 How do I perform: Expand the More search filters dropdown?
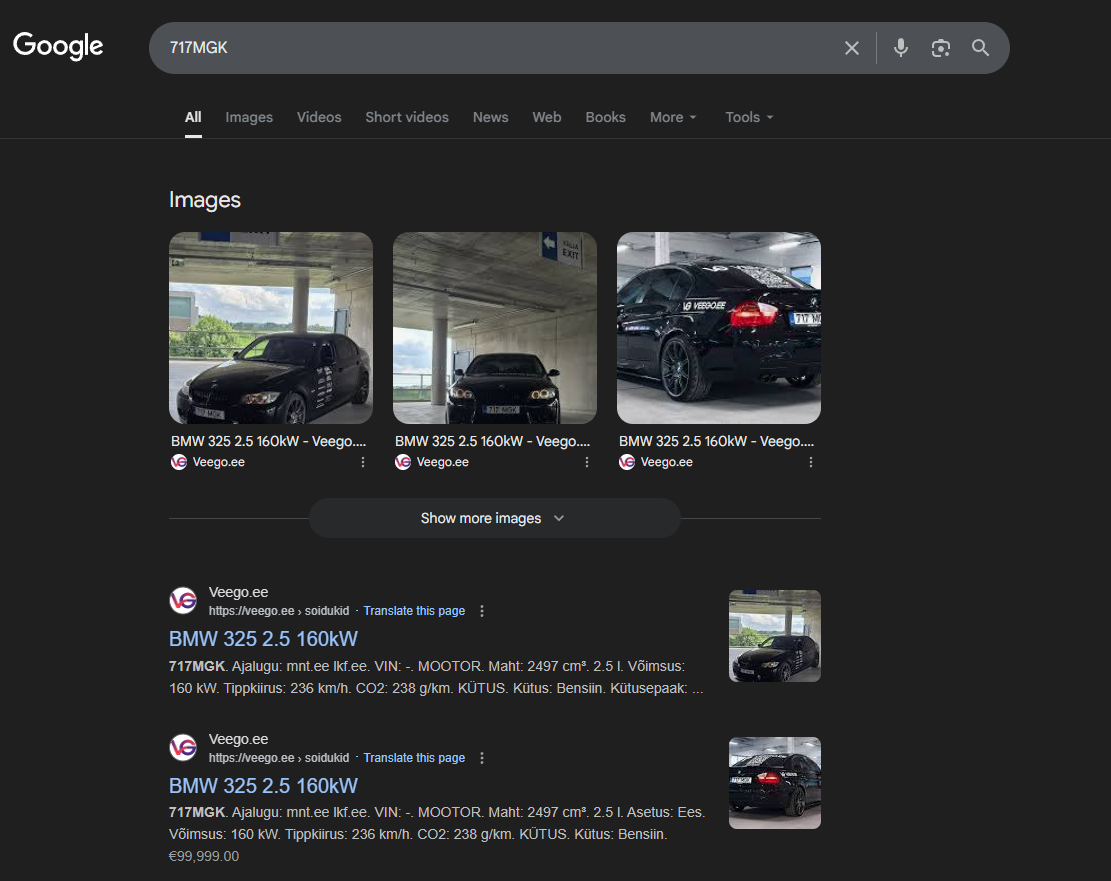(x=672, y=117)
